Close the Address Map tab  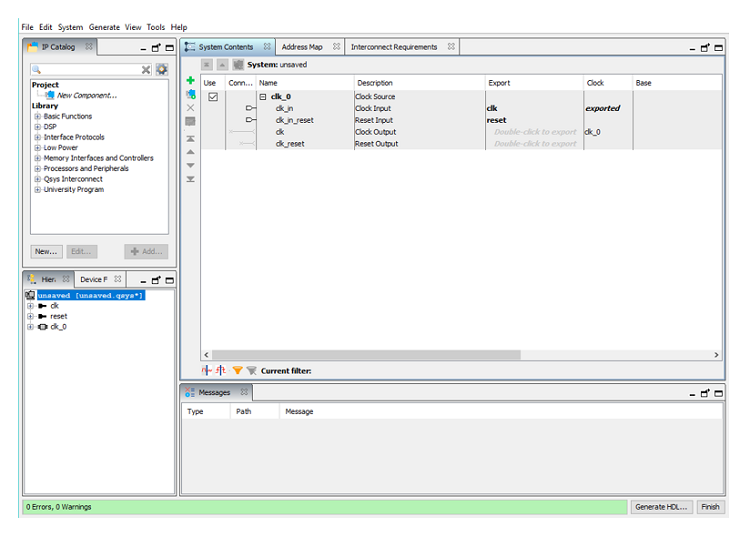[x=336, y=46]
